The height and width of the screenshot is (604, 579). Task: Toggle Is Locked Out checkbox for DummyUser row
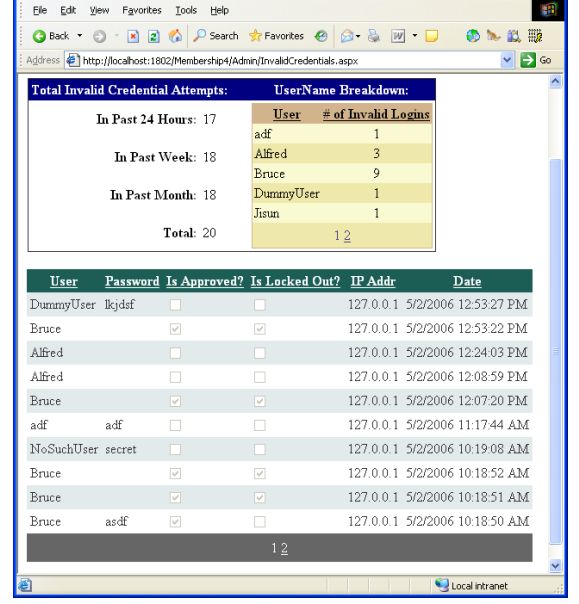[x=260, y=305]
